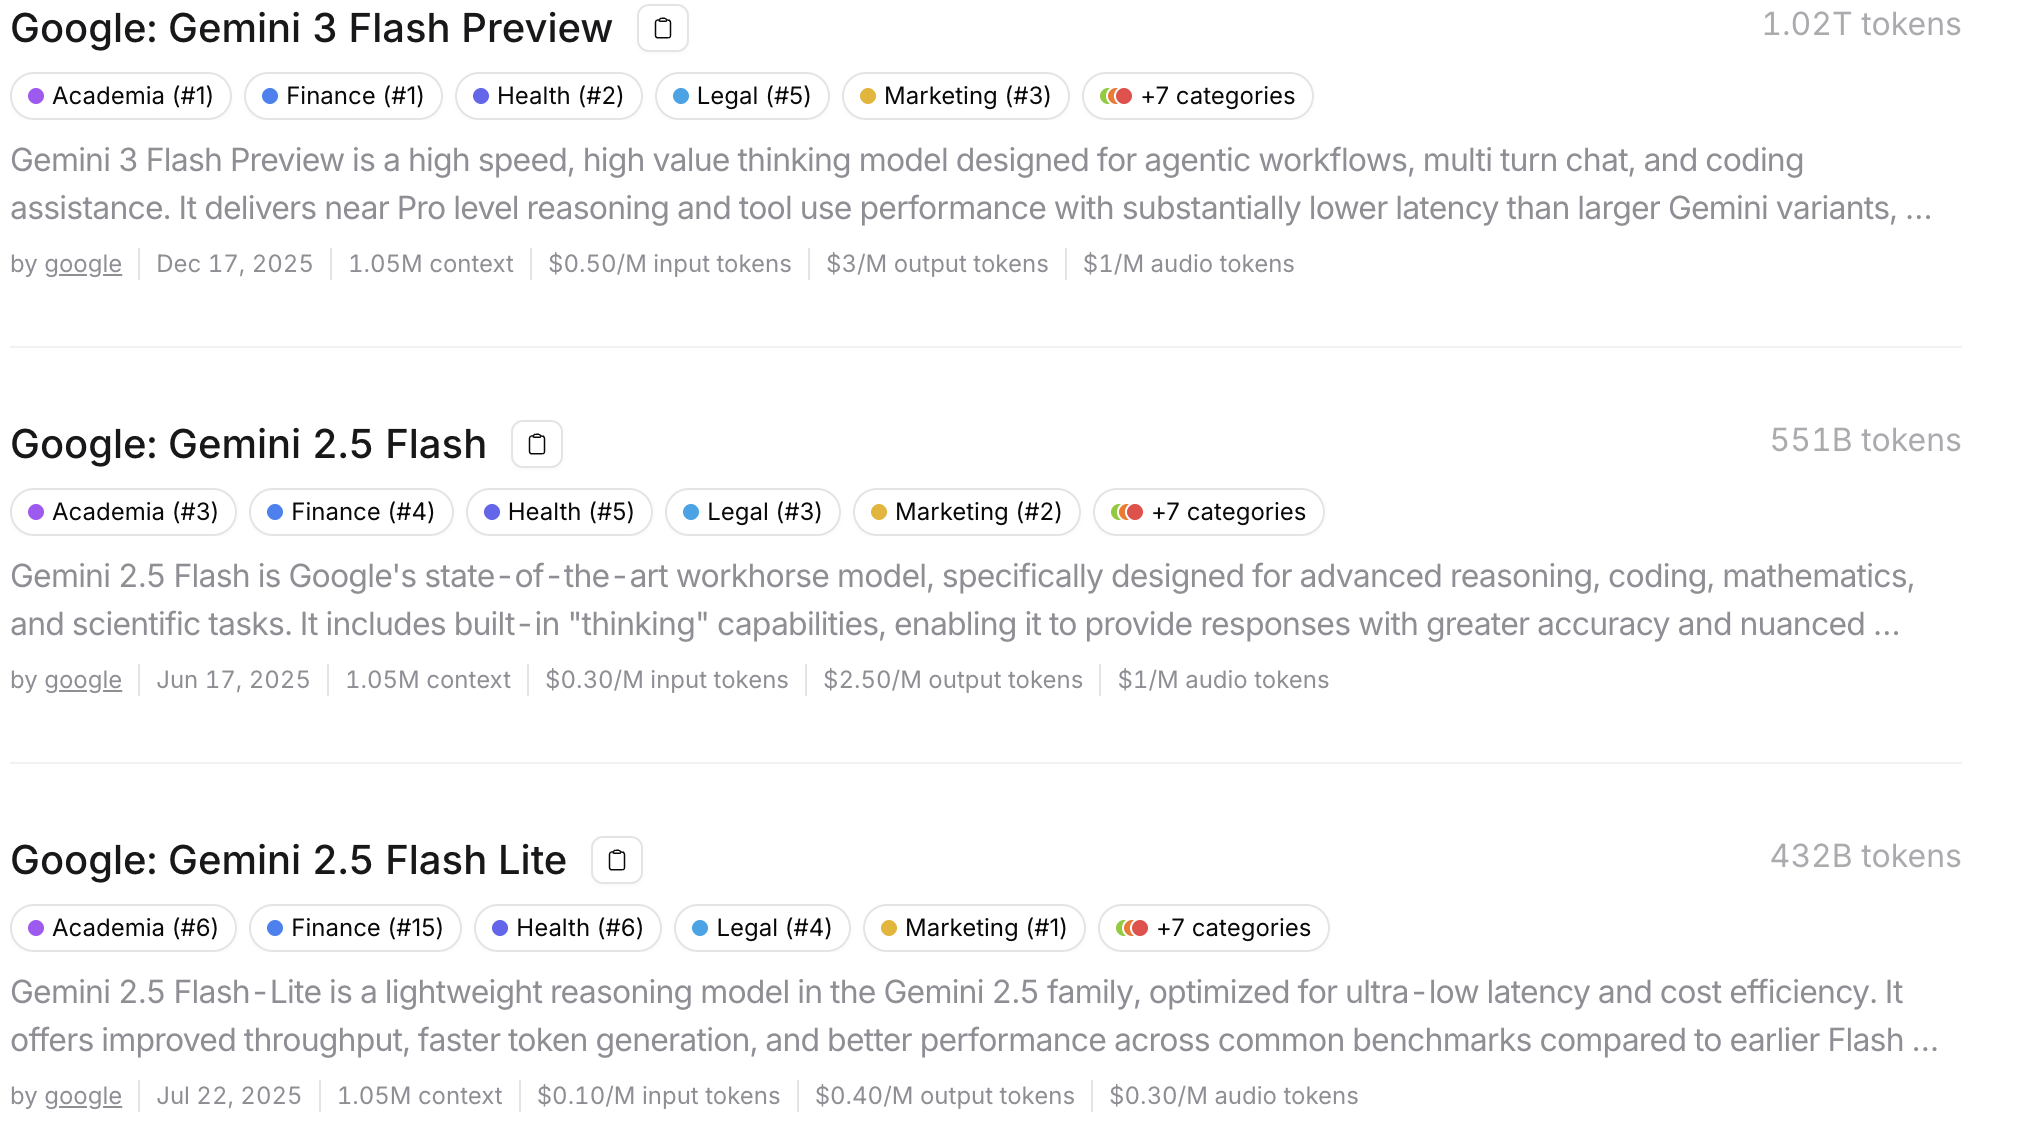This screenshot has height=1146, width=2038.
Task: Select the Finance (#15) category tag
Action: (x=355, y=928)
